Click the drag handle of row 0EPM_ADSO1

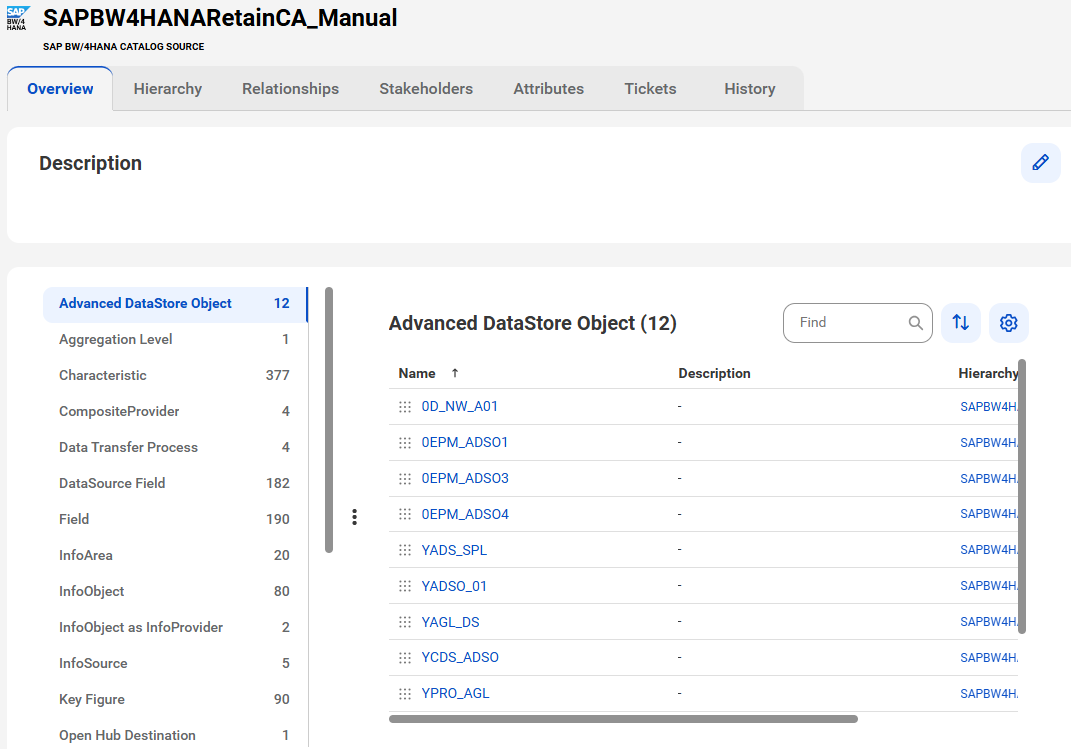point(404,442)
